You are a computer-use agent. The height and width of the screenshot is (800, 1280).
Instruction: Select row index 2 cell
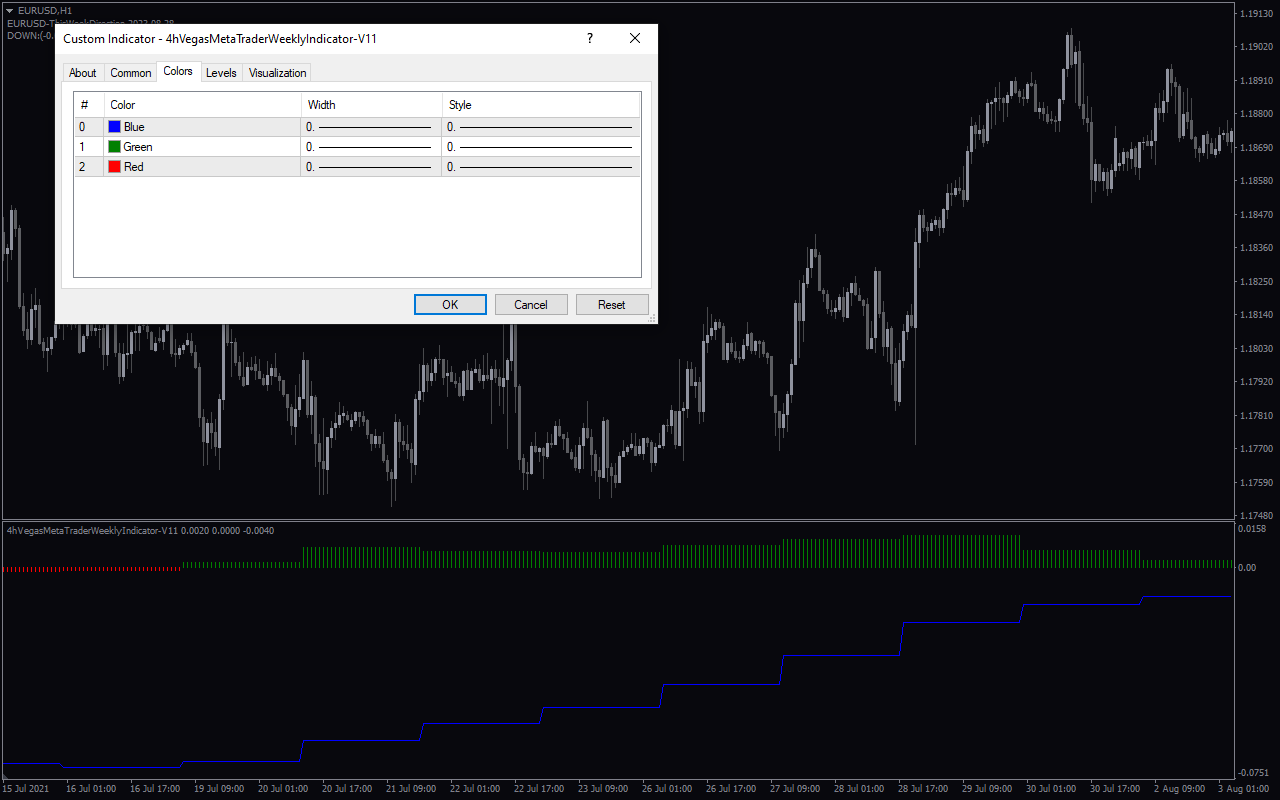point(89,167)
